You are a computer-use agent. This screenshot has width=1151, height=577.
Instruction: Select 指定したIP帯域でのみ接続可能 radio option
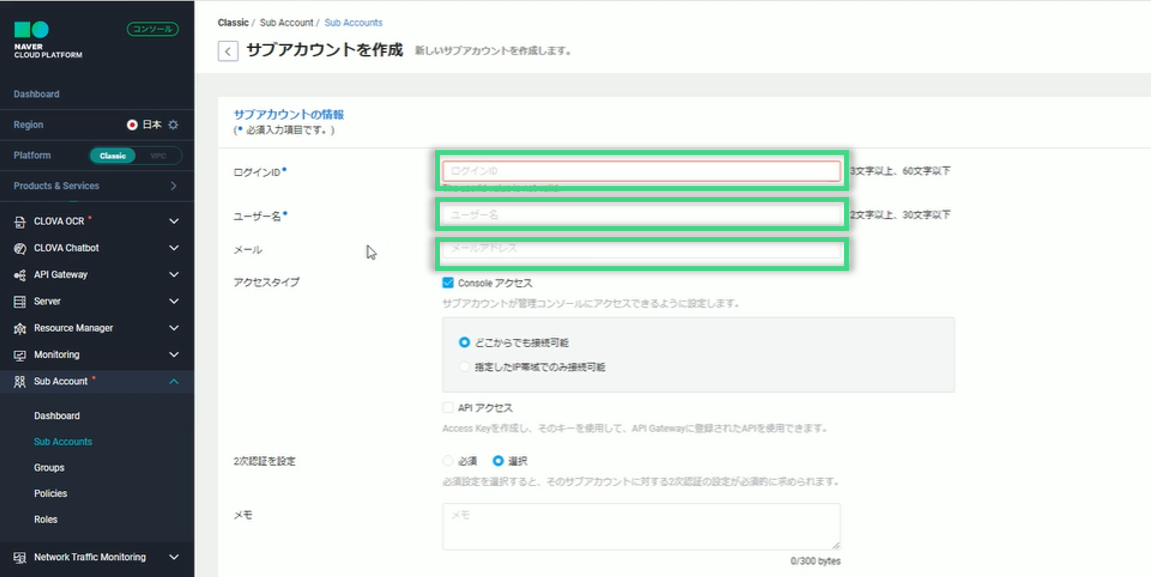(x=464, y=367)
